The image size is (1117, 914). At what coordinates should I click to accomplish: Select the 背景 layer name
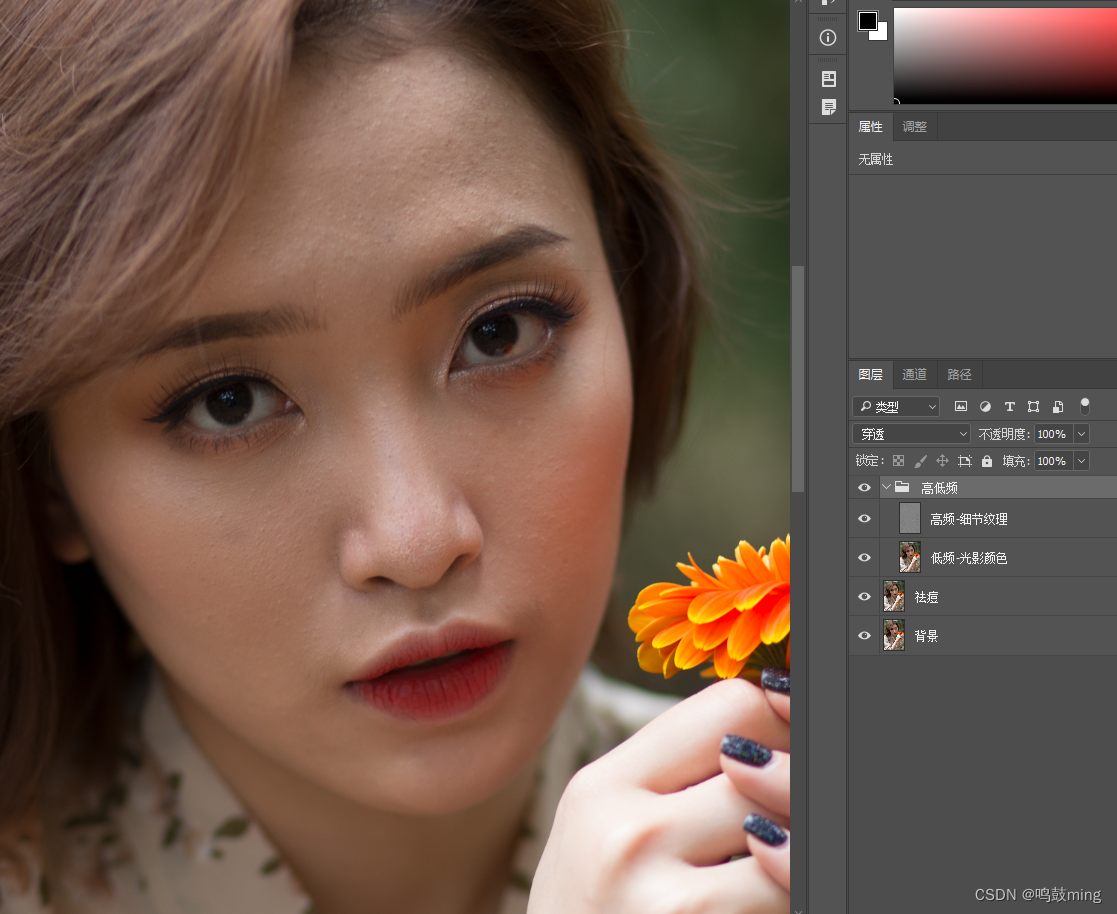926,635
